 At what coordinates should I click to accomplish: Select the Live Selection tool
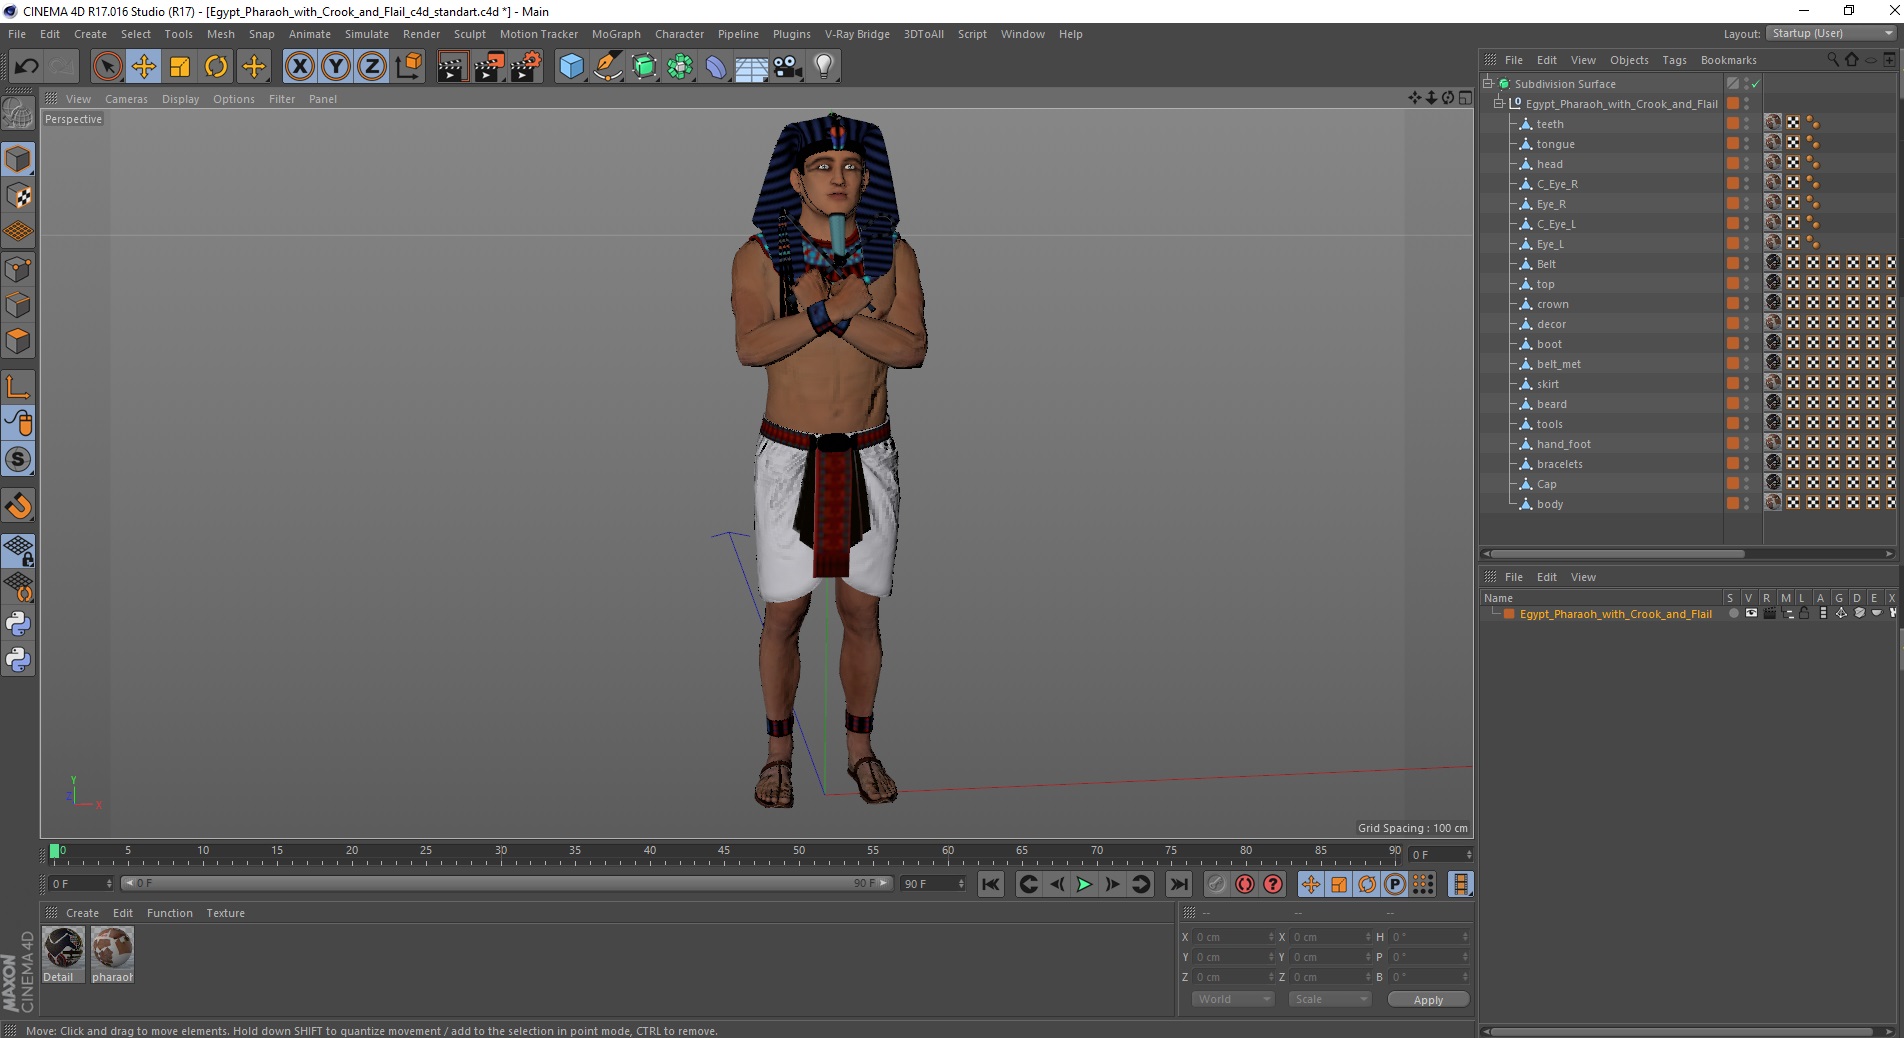[x=107, y=67]
